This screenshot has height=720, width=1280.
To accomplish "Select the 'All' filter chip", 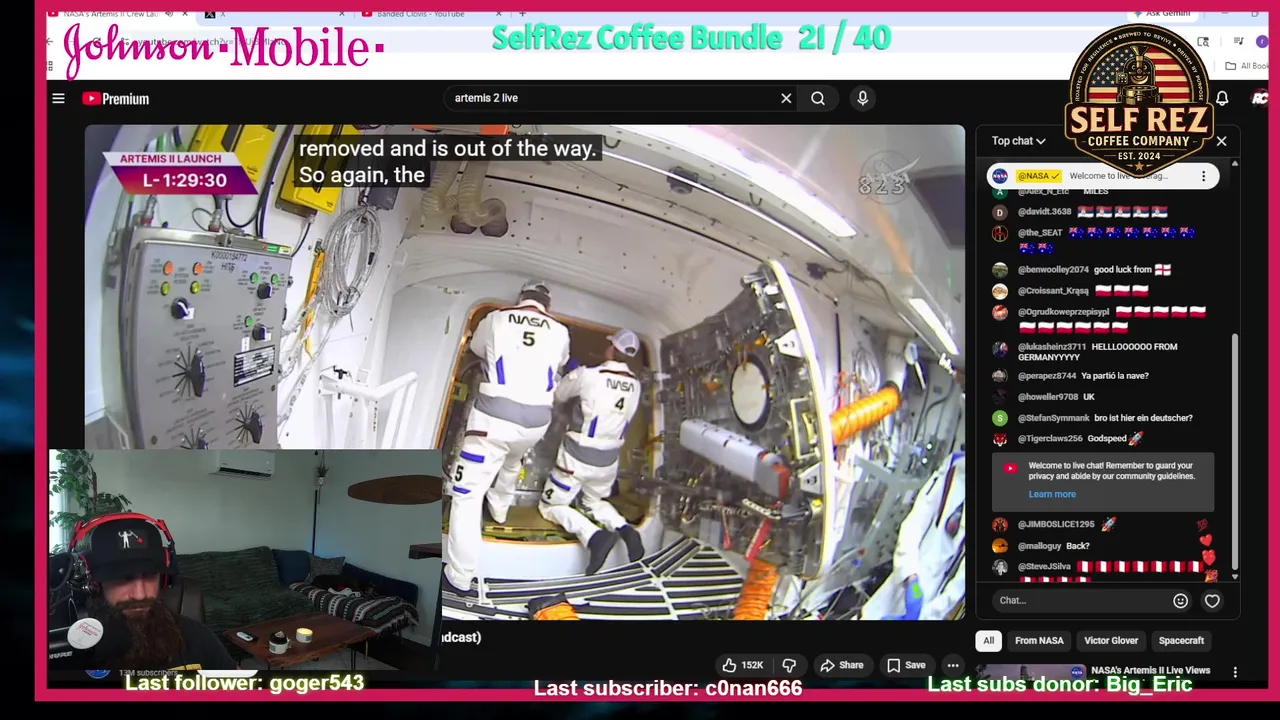I will [x=988, y=640].
